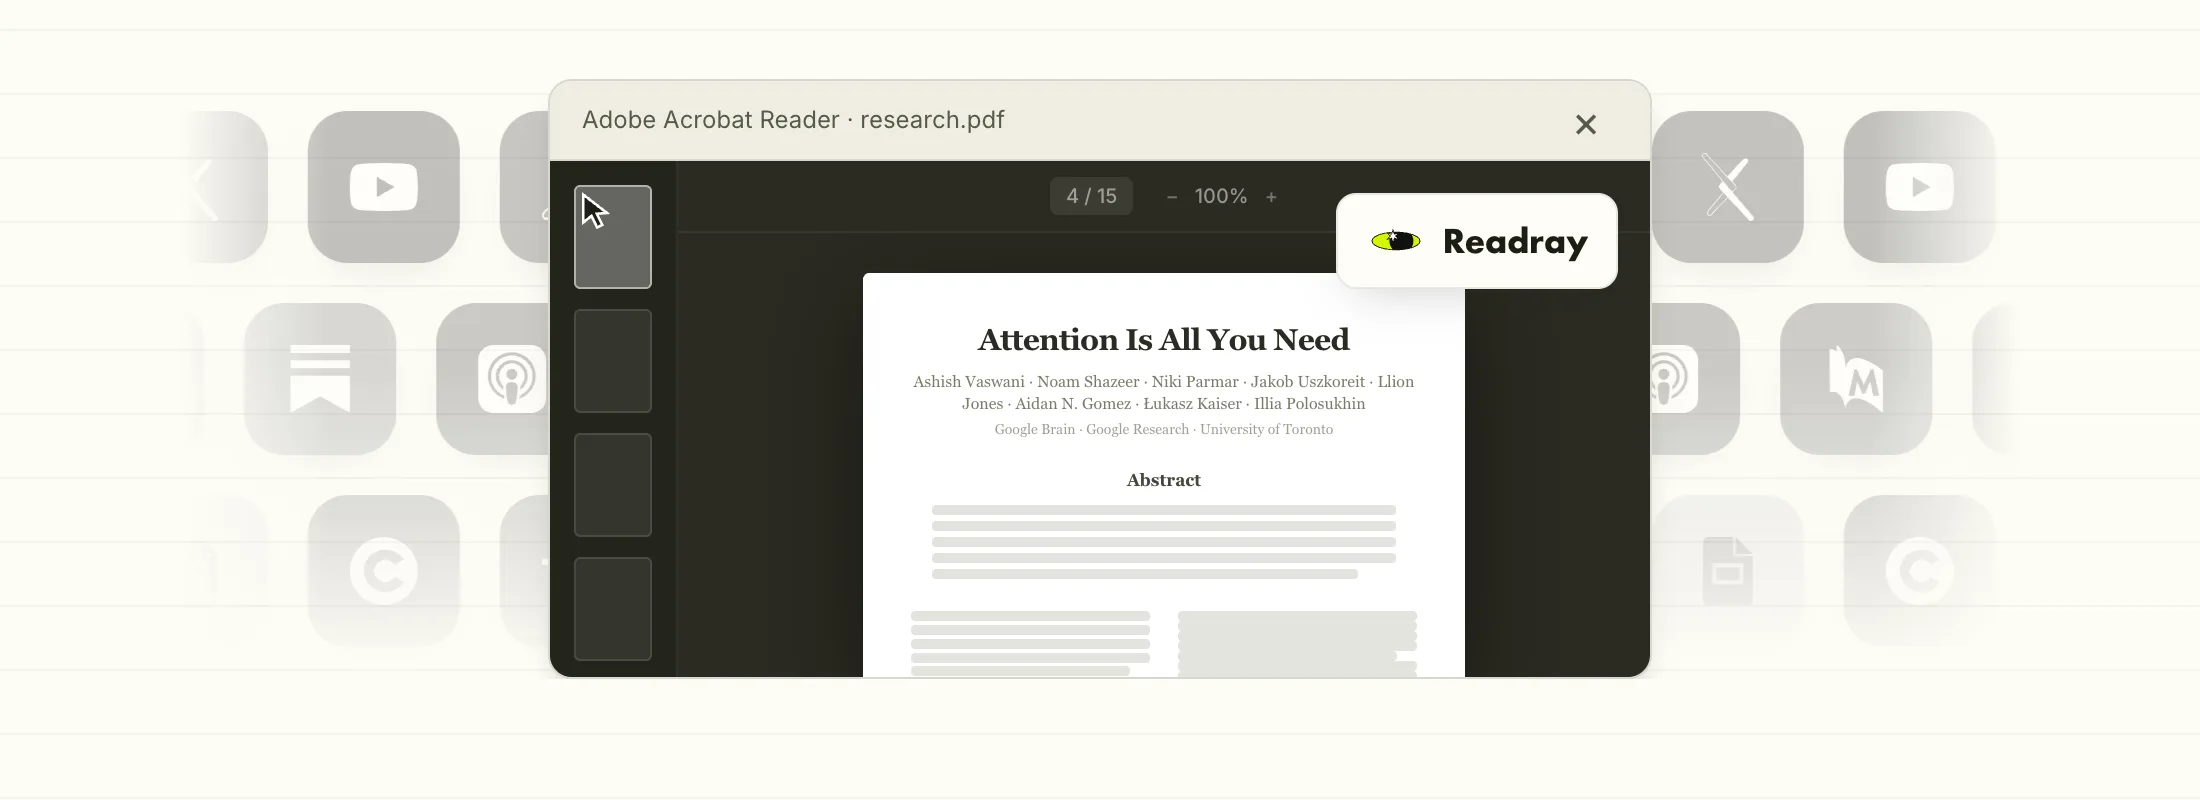Click the faded slides document icon
Screen dimensions: 2200x800
click(1728, 571)
